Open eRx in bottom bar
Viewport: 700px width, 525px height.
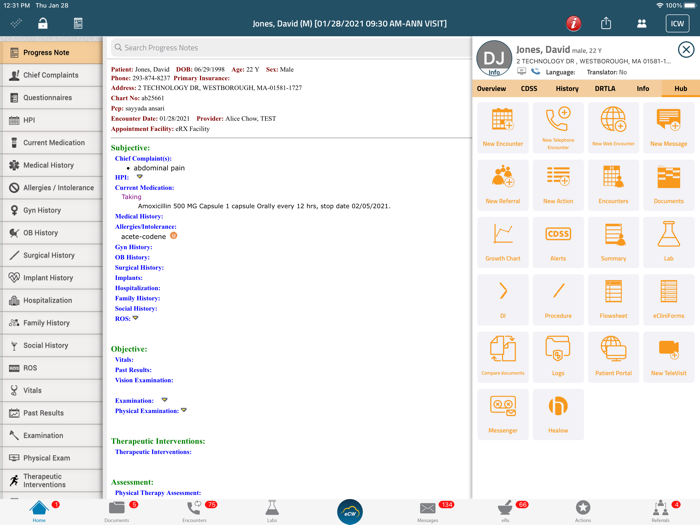505,511
